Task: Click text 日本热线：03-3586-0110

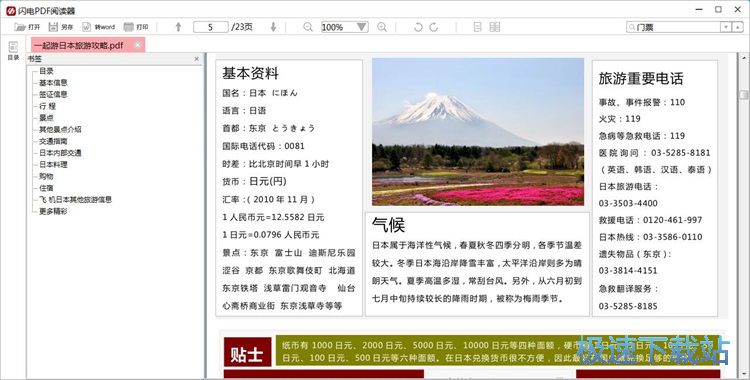Action: point(651,237)
